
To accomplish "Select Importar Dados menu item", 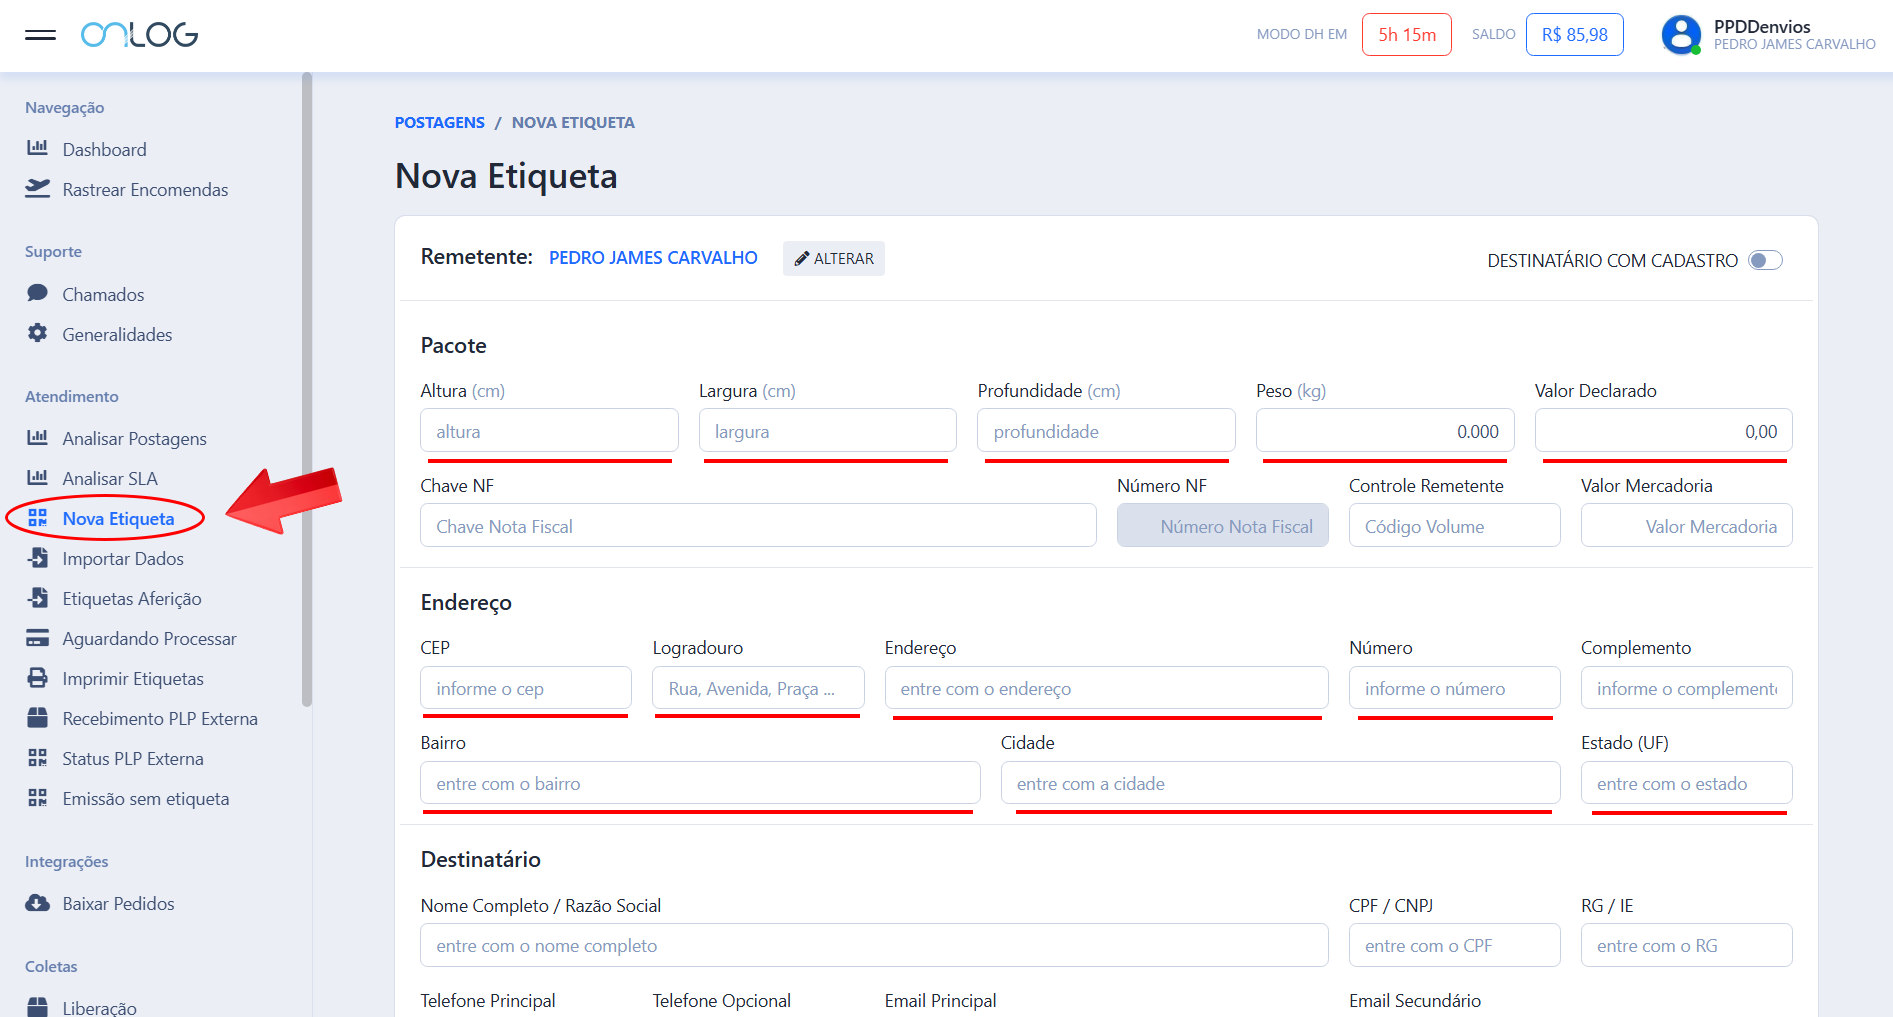I will (123, 559).
